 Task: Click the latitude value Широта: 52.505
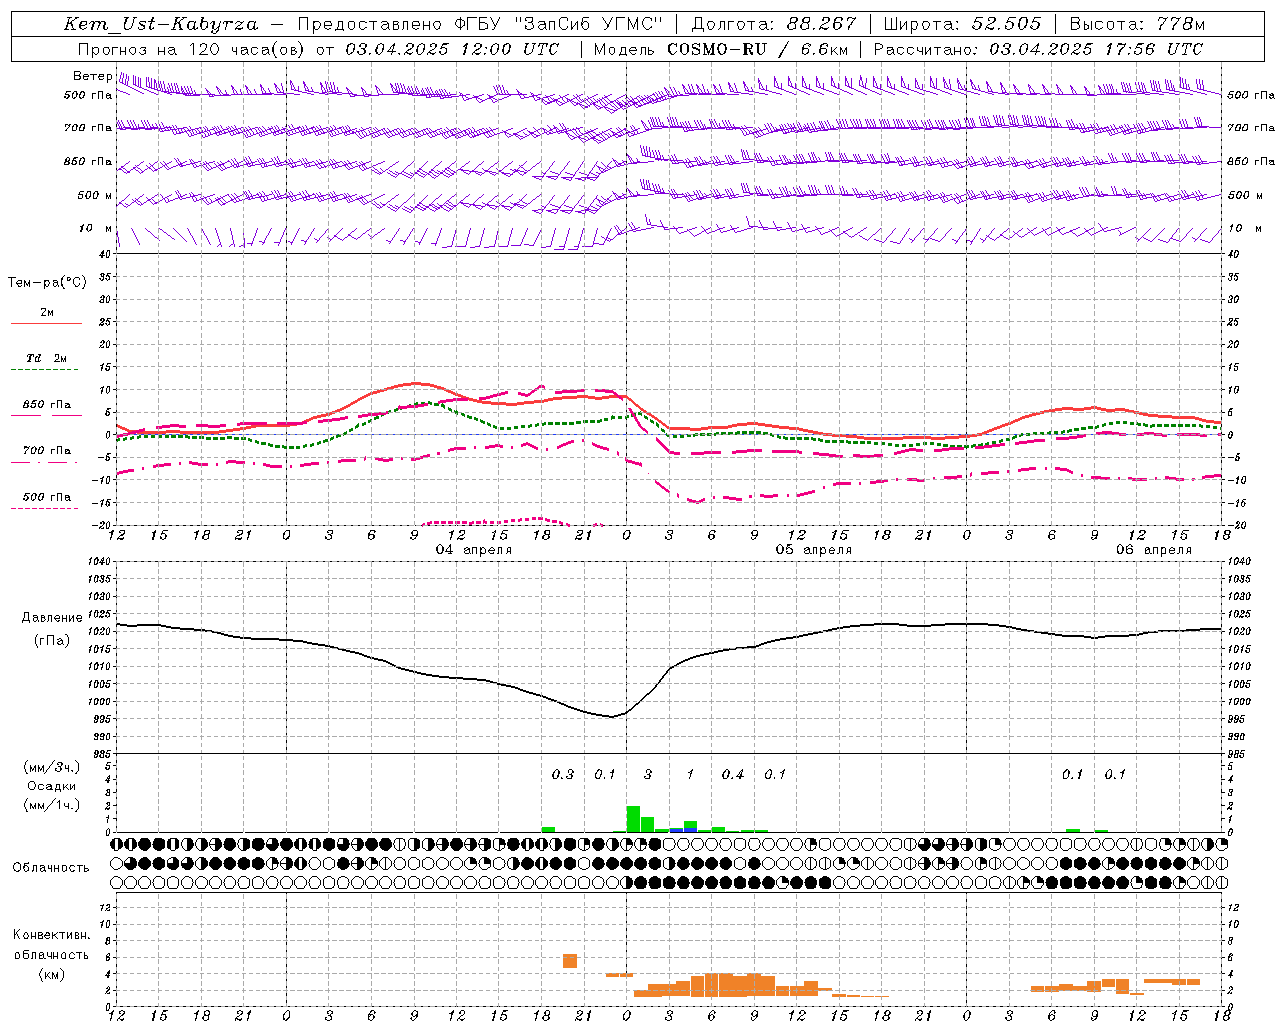click(x=962, y=24)
